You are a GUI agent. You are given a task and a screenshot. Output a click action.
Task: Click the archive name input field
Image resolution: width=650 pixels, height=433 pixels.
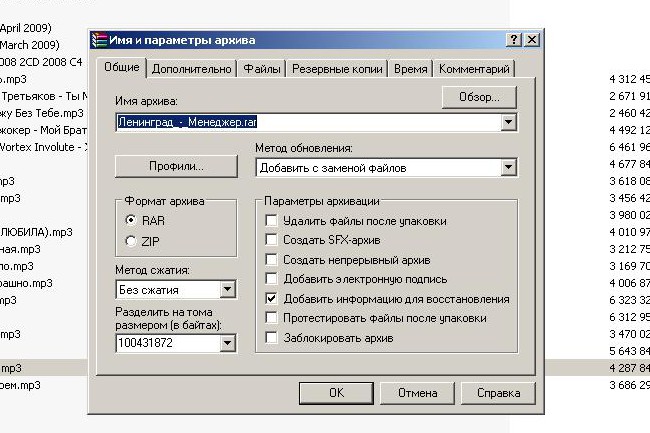308,122
